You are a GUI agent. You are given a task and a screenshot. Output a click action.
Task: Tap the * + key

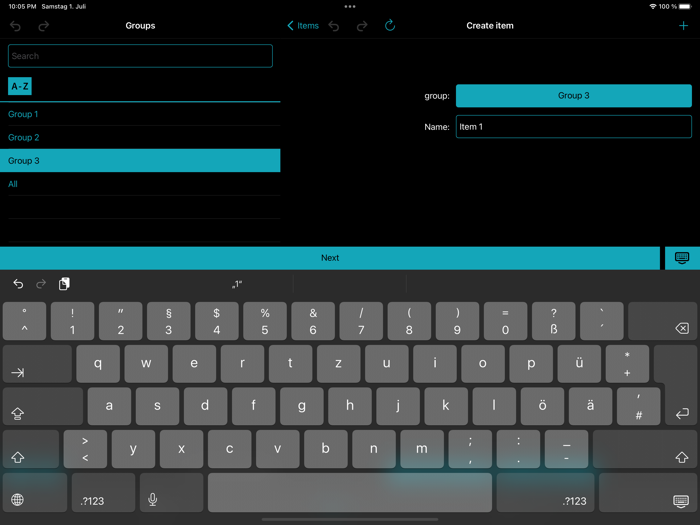tap(627, 364)
